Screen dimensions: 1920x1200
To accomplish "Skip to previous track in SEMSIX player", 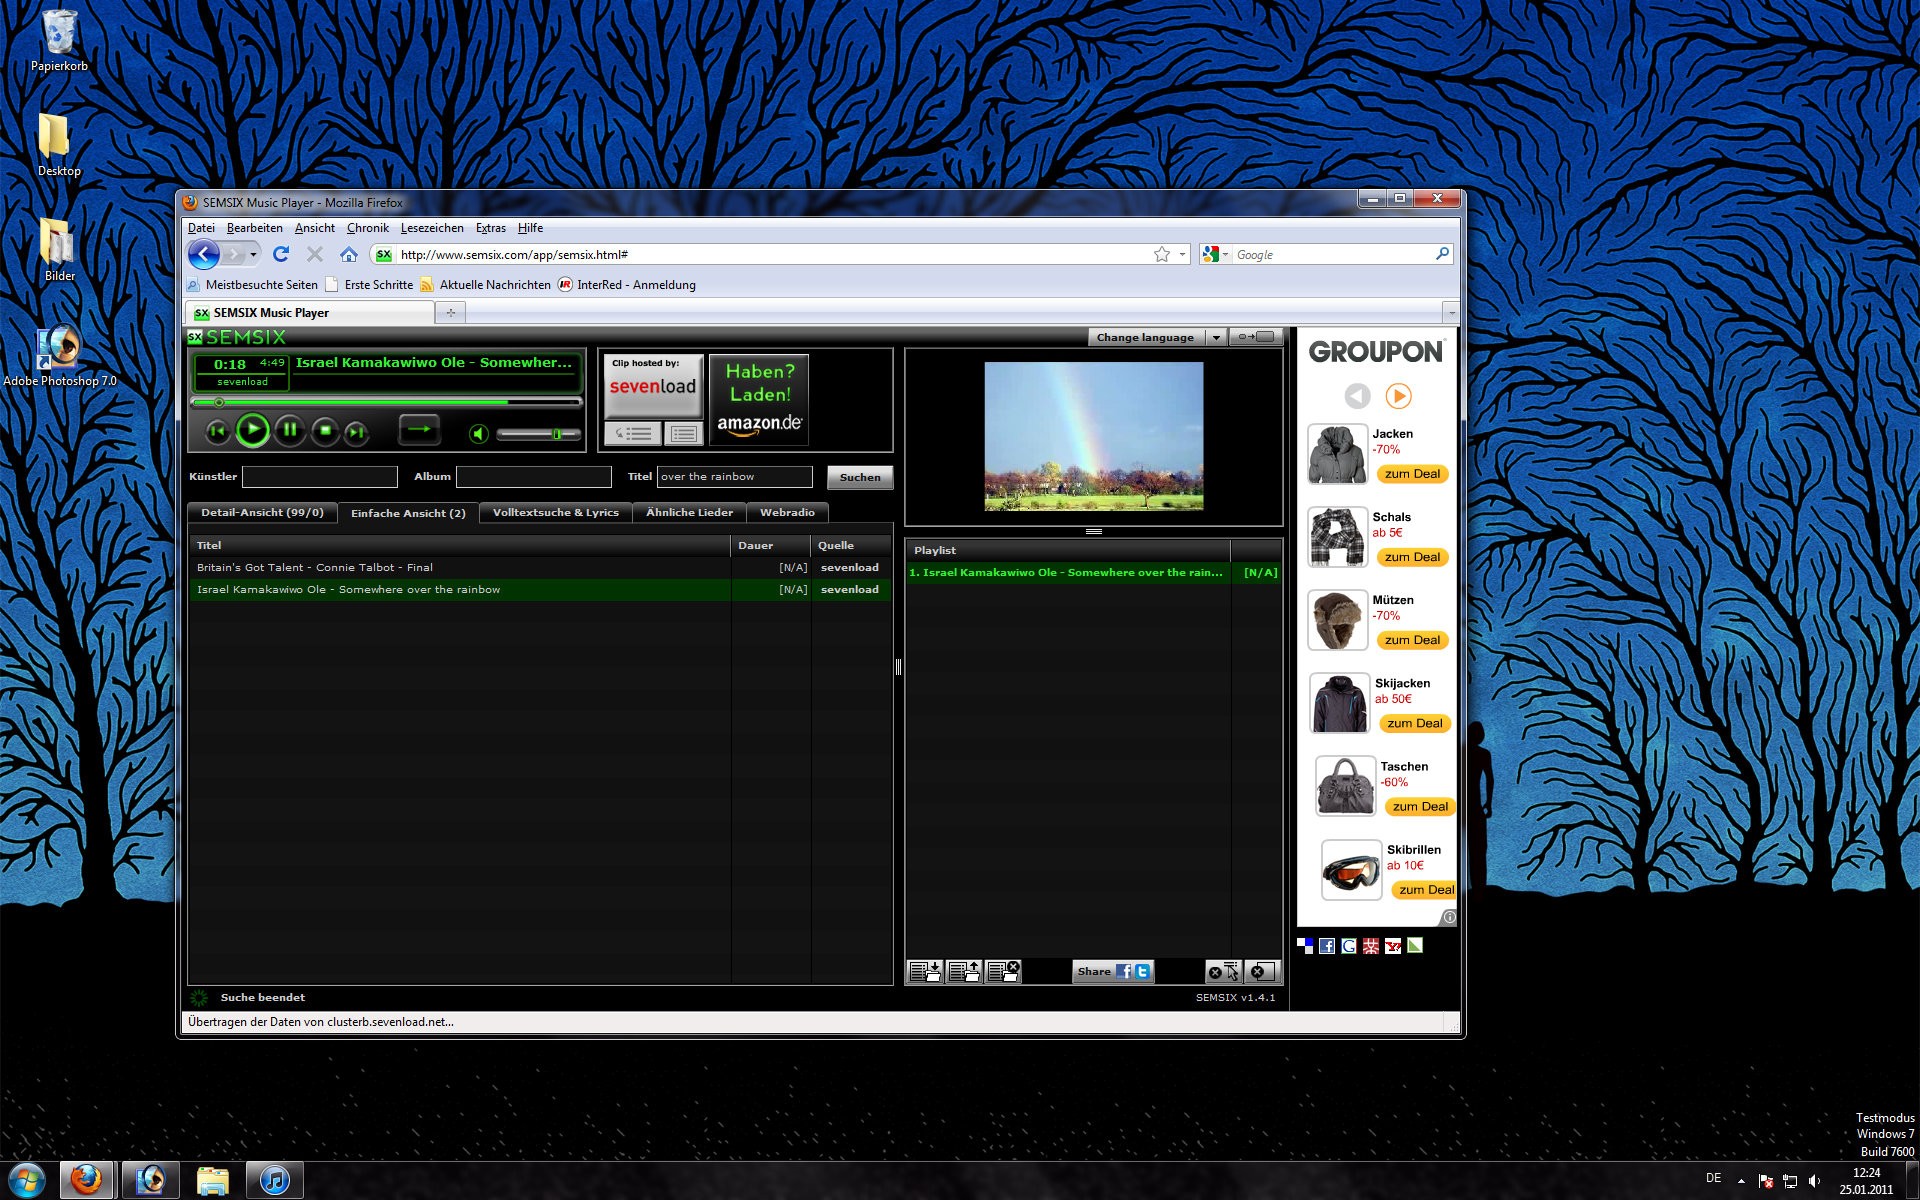I will 217,432.
